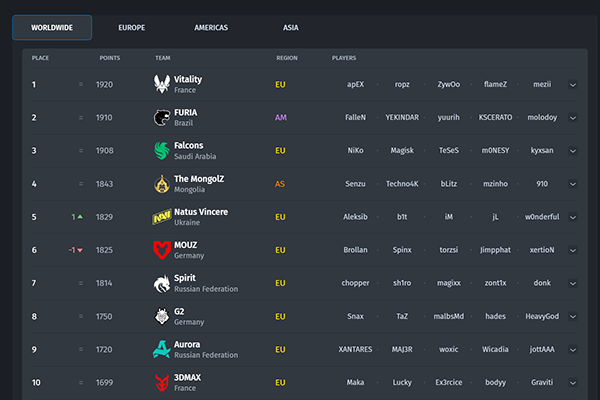Viewport: 600px width, 400px height.
Task: Open player ZywOo's profile
Action: 448,85
